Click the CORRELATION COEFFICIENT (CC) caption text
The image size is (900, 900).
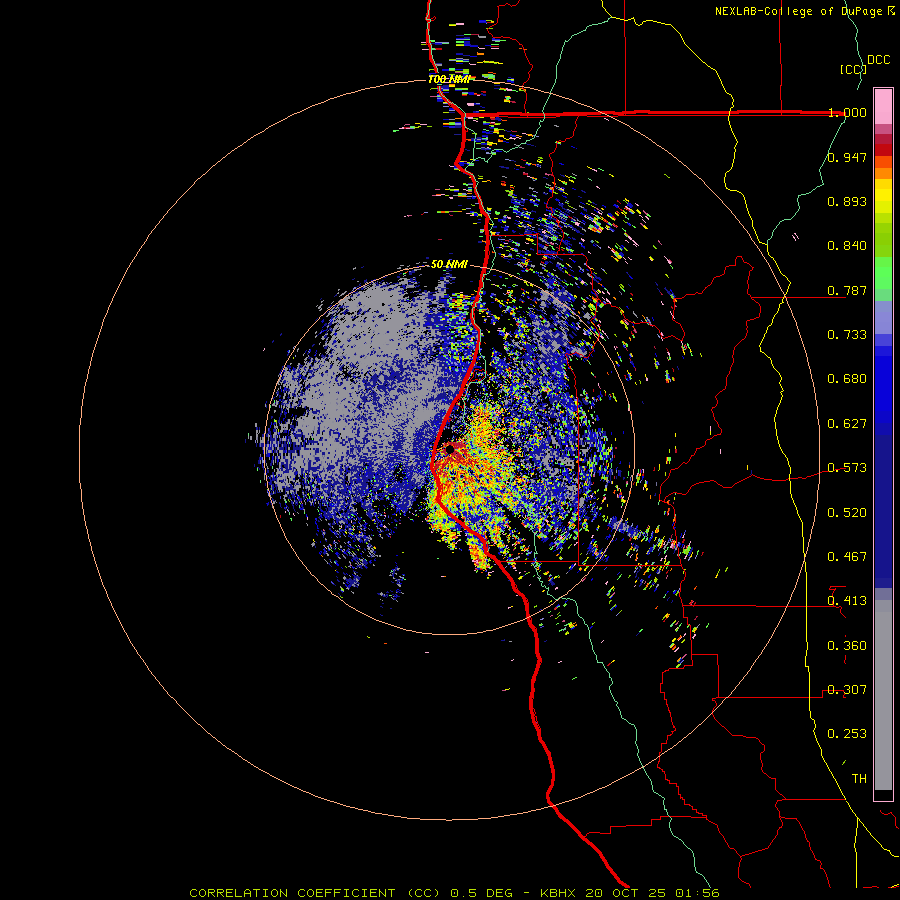(315, 893)
